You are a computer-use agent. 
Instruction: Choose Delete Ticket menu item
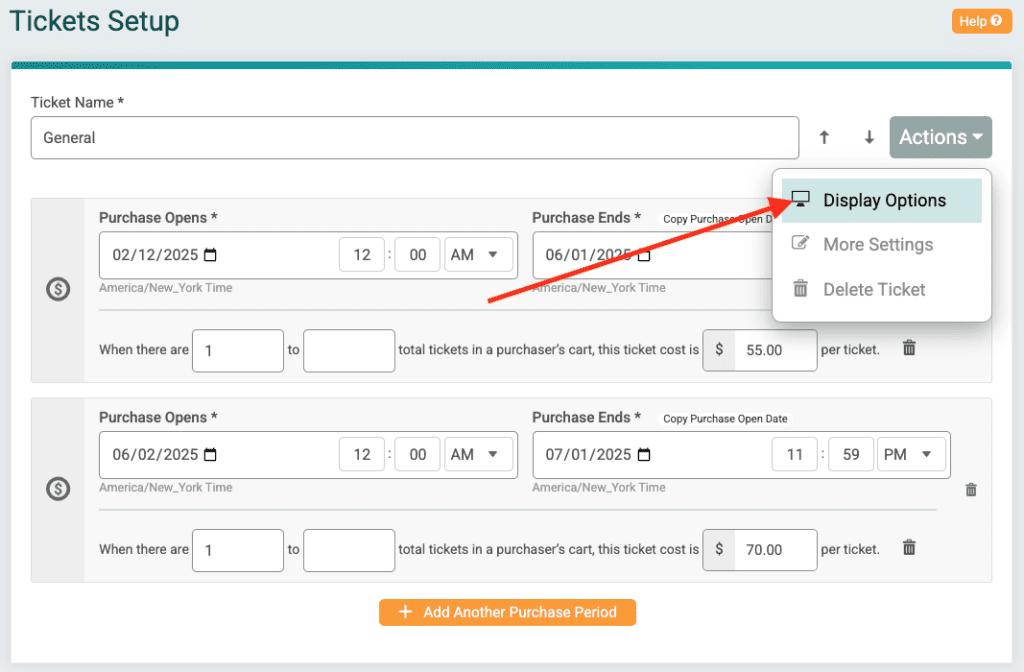coord(882,289)
